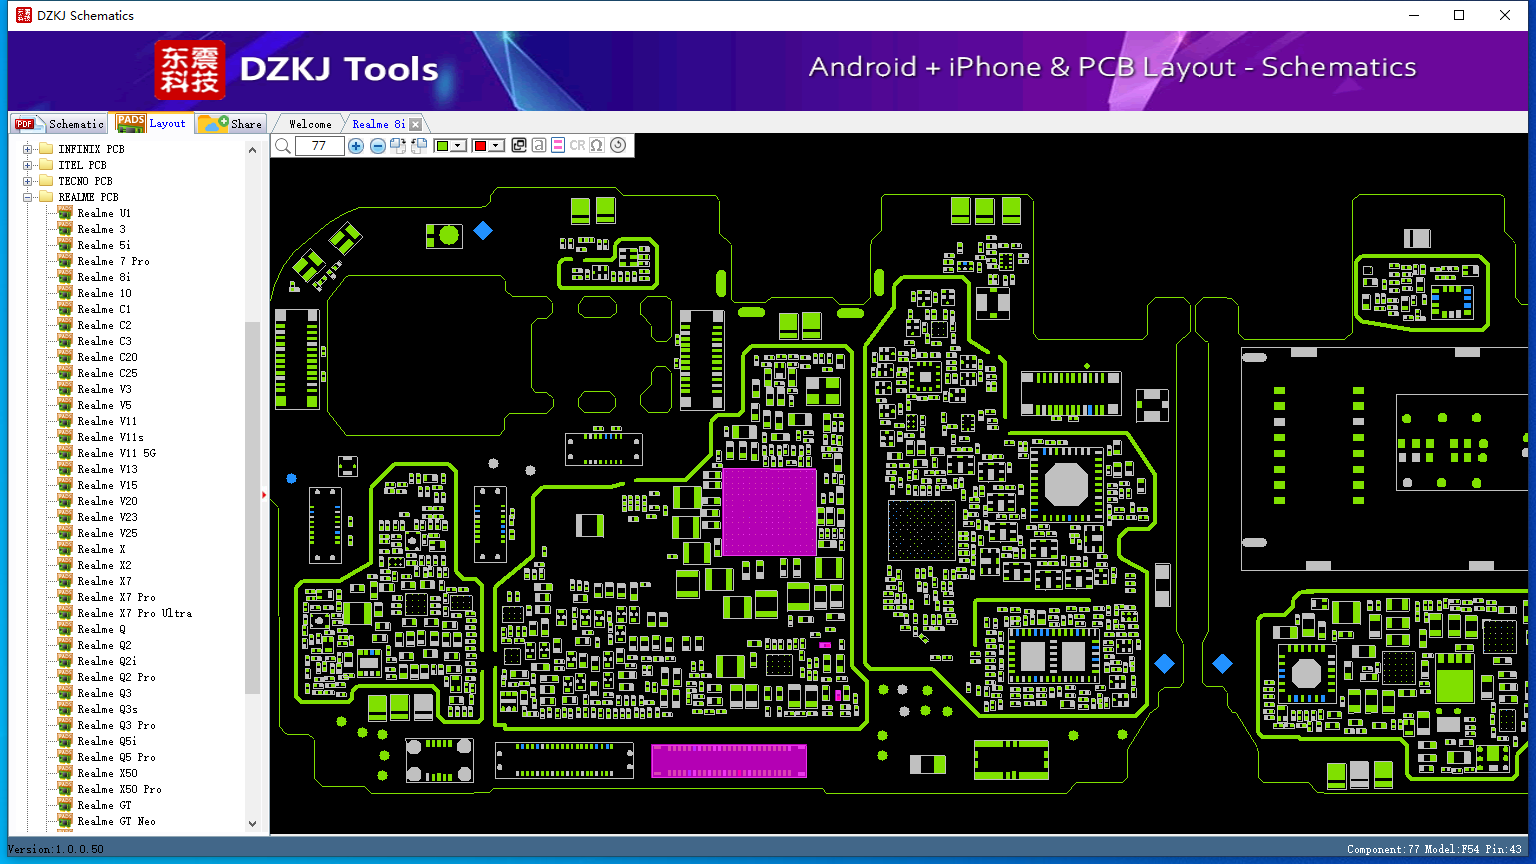The image size is (1536, 864).
Task: Select Realme 8i in the tree
Action: click(x=104, y=277)
